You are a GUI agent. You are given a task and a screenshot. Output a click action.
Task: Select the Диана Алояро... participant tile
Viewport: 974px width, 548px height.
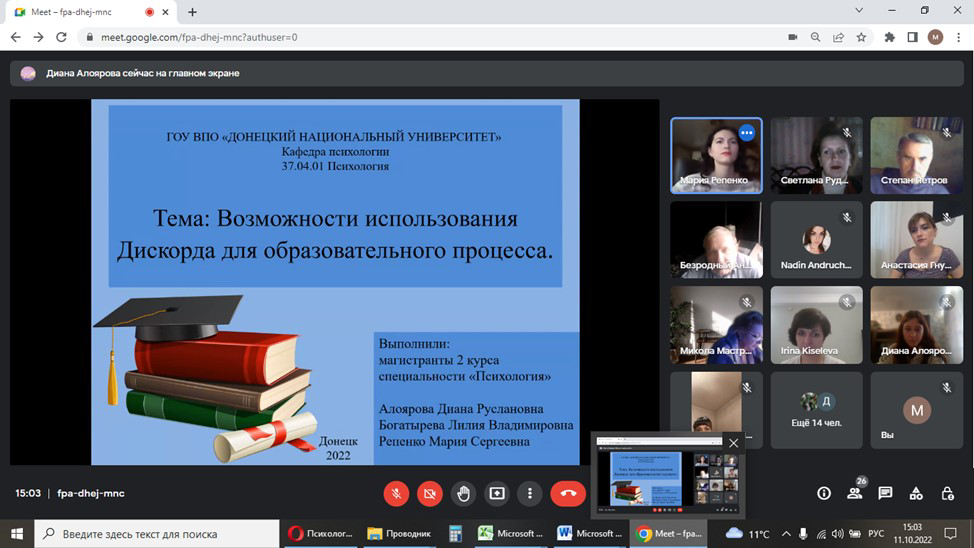tap(916, 325)
